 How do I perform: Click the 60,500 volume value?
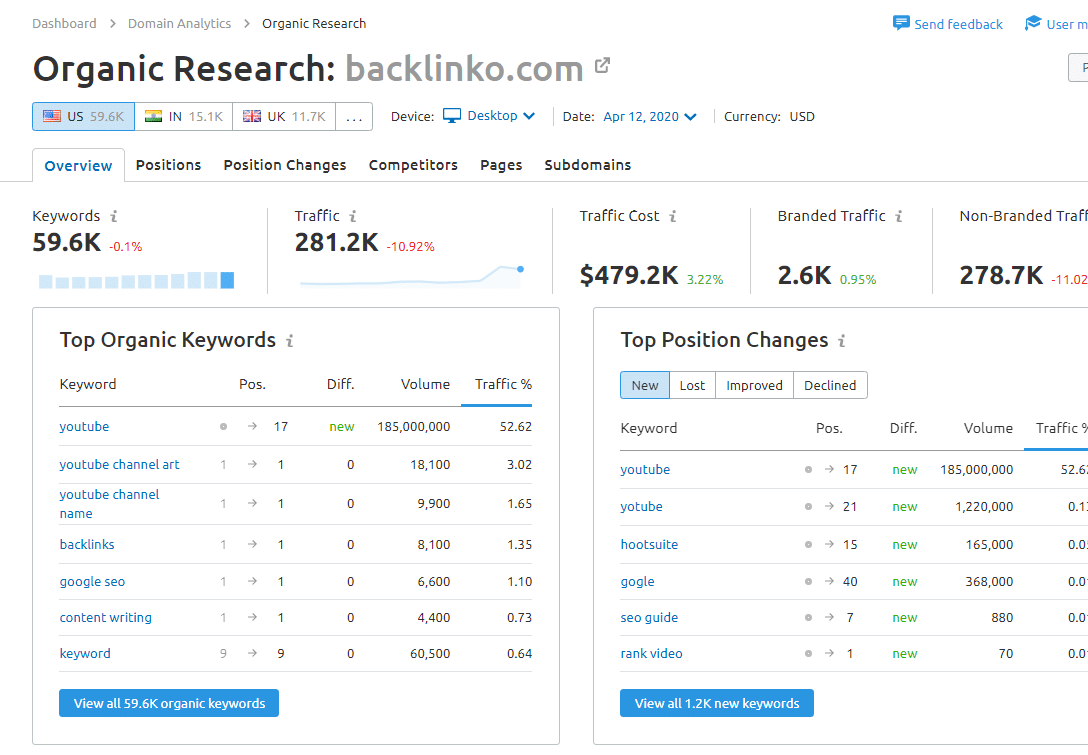(x=430, y=654)
